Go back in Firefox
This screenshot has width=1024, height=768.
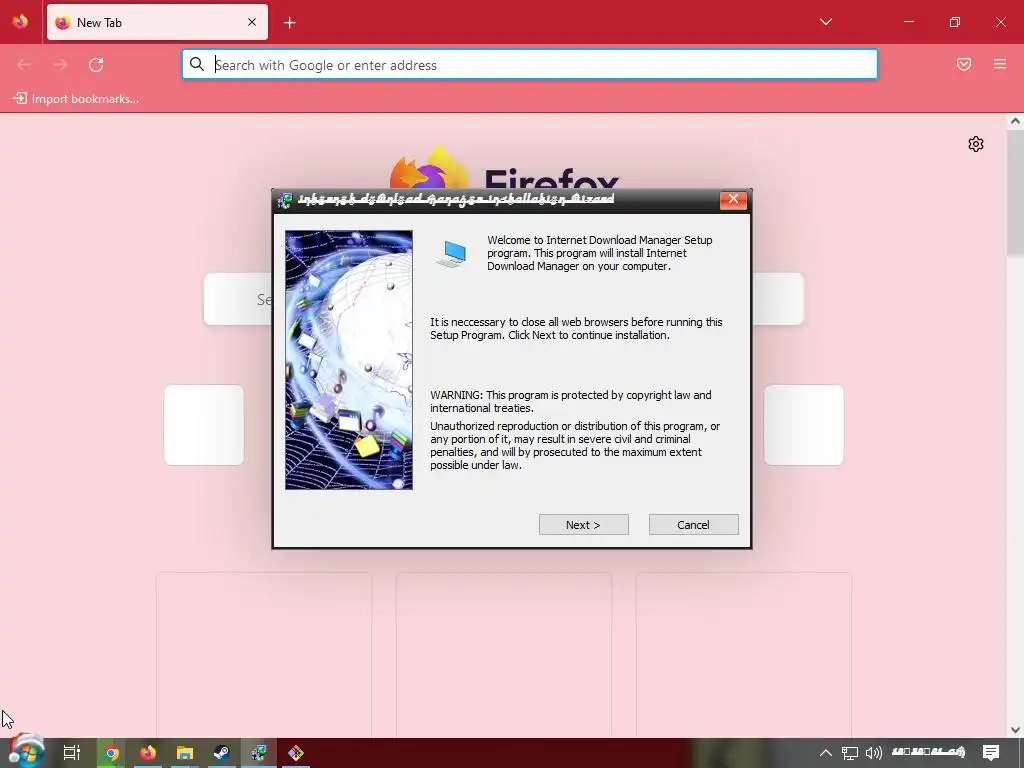(x=24, y=65)
